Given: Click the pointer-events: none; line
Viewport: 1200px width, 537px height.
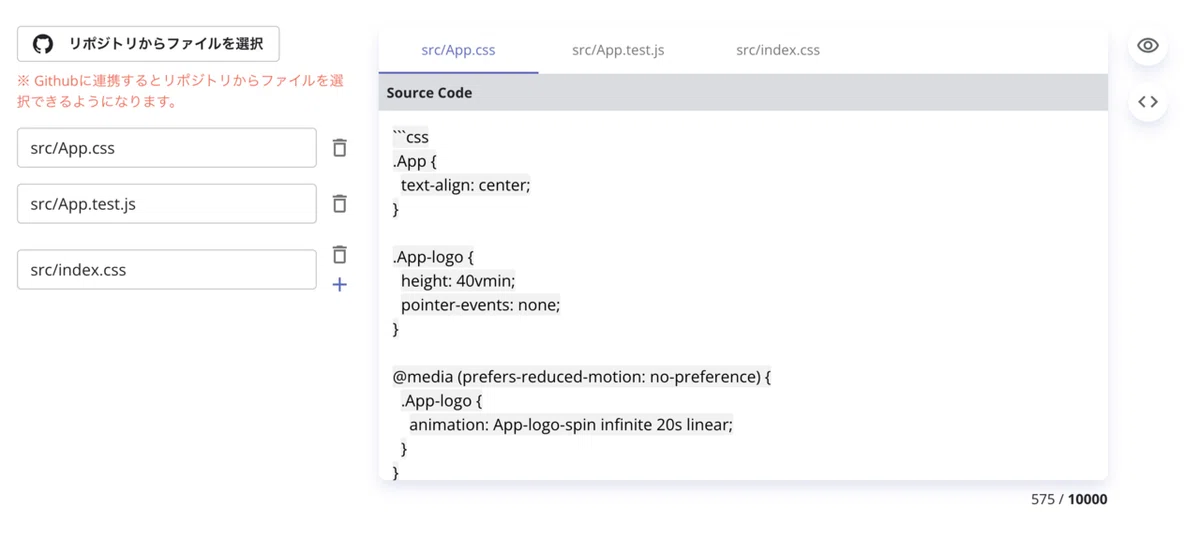Looking at the screenshot, I should coord(480,305).
